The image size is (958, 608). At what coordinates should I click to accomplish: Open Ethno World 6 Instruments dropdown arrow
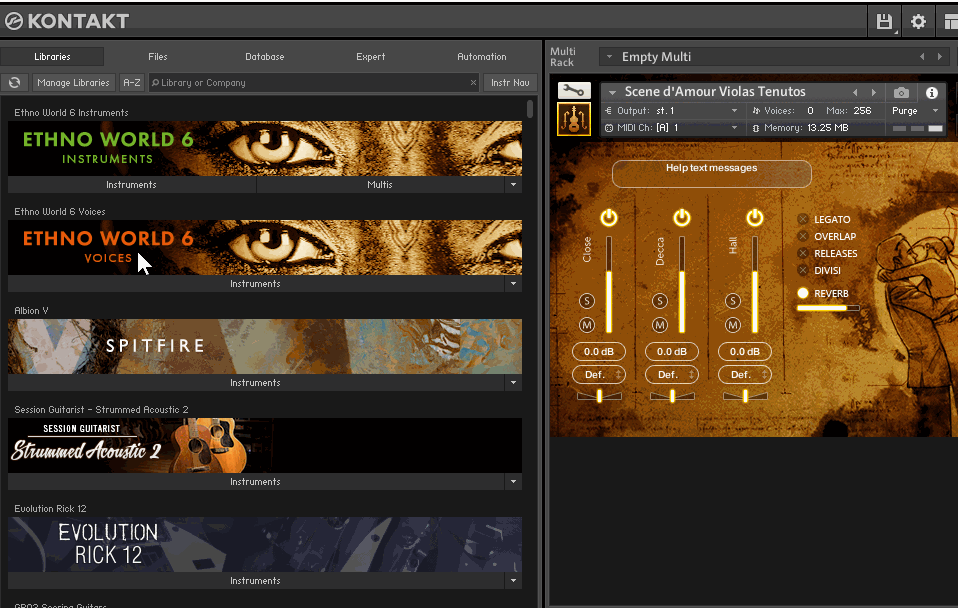(513, 185)
